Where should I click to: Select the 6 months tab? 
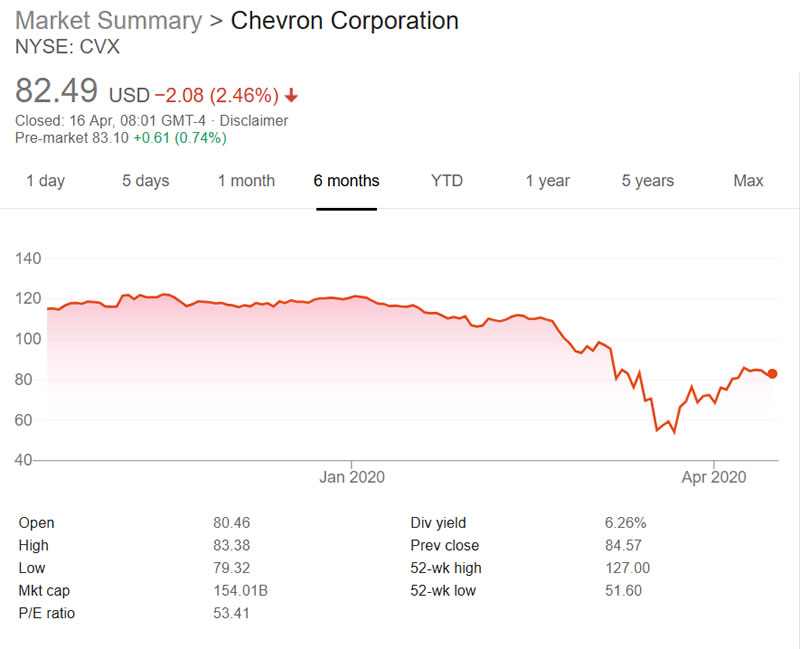(346, 181)
